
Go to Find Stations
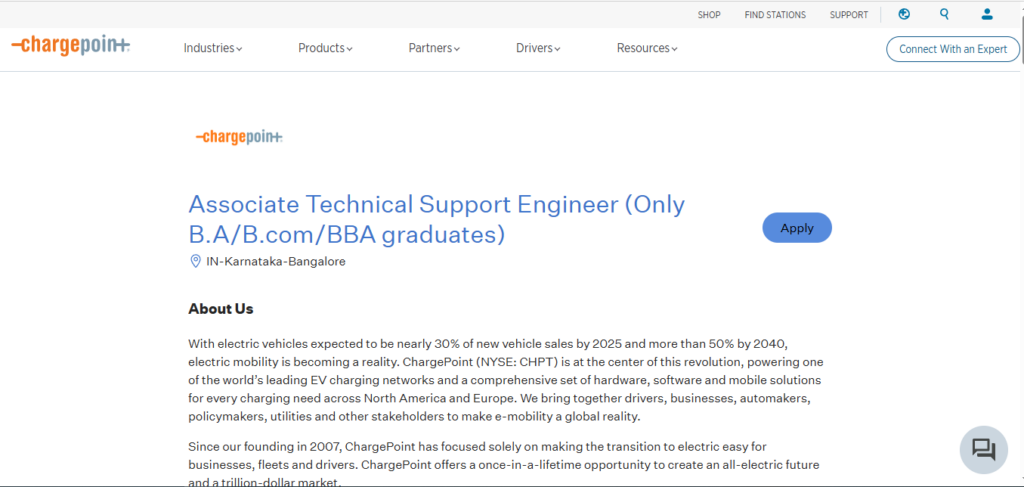[775, 14]
